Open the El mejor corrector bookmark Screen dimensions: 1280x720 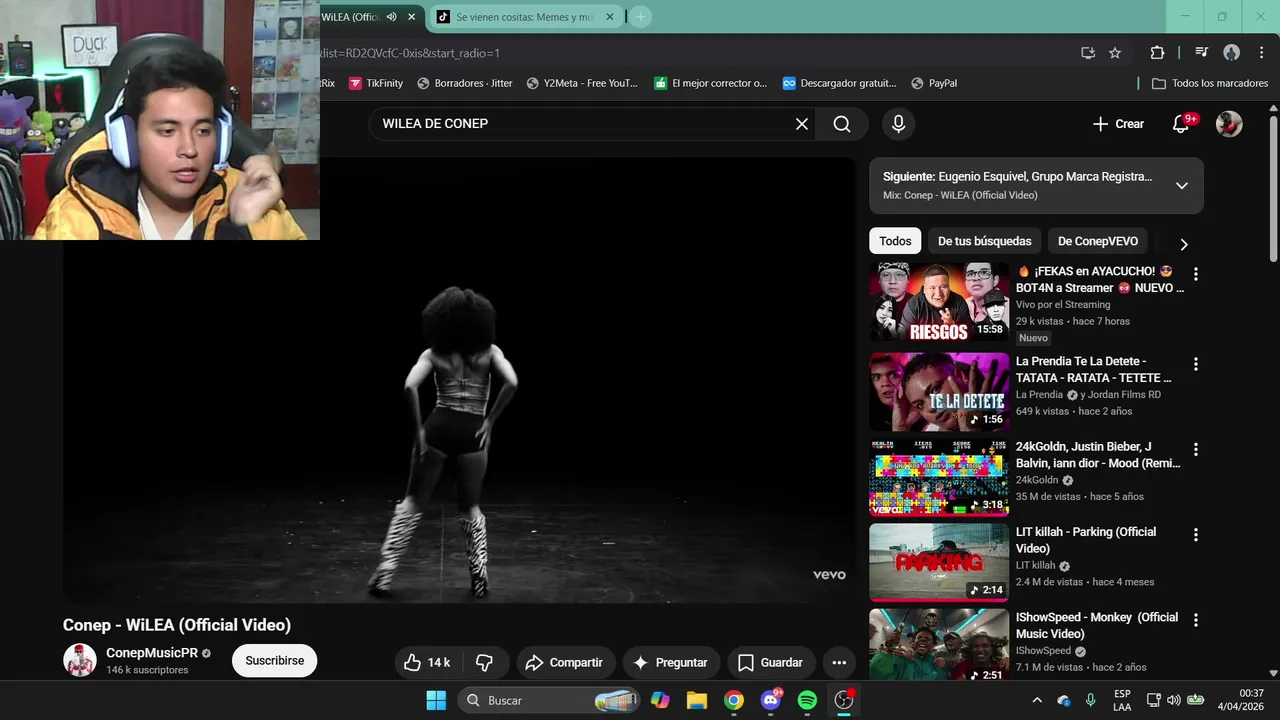711,83
